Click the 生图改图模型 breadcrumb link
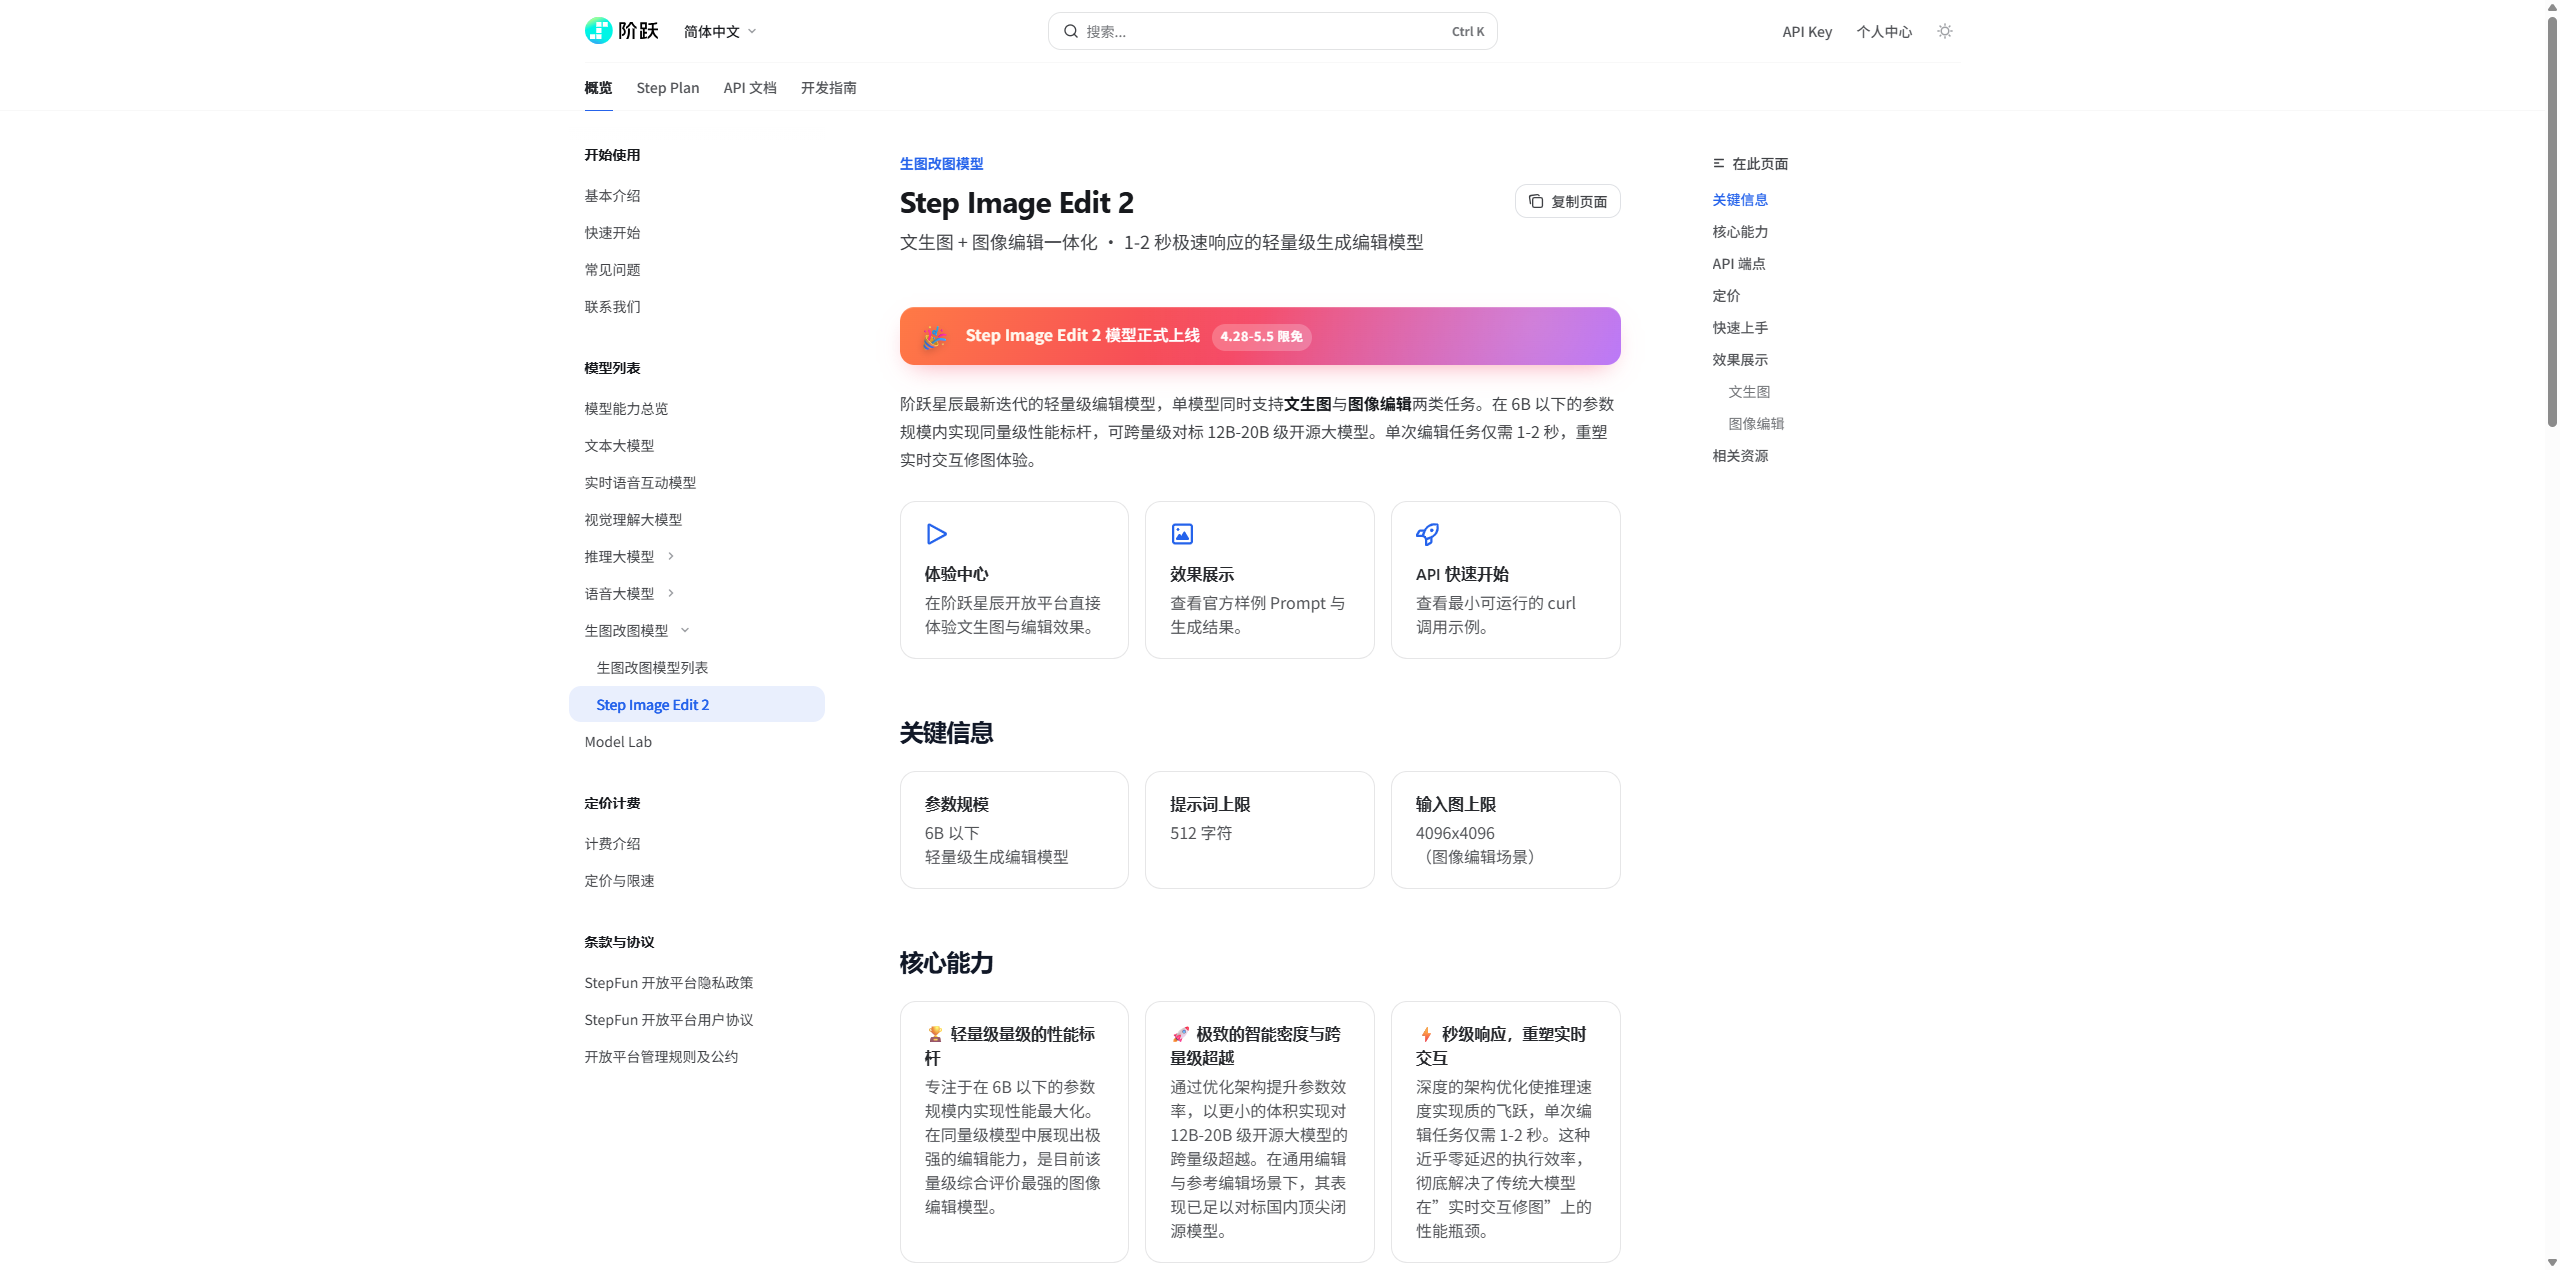2560x1270 pixels. coord(941,163)
